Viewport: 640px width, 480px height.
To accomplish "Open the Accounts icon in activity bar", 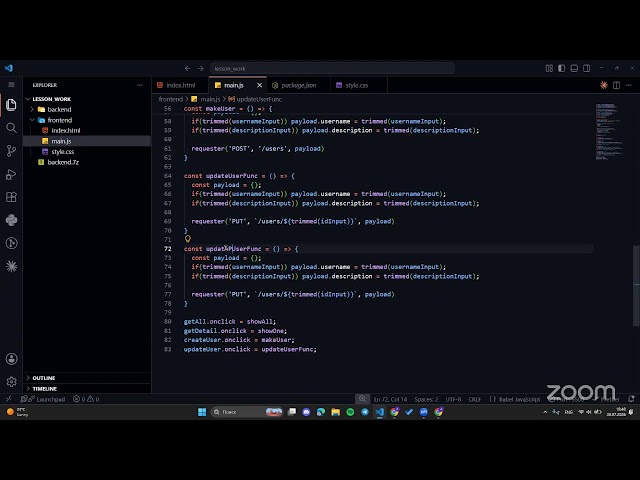I will pyautogui.click(x=11, y=359).
